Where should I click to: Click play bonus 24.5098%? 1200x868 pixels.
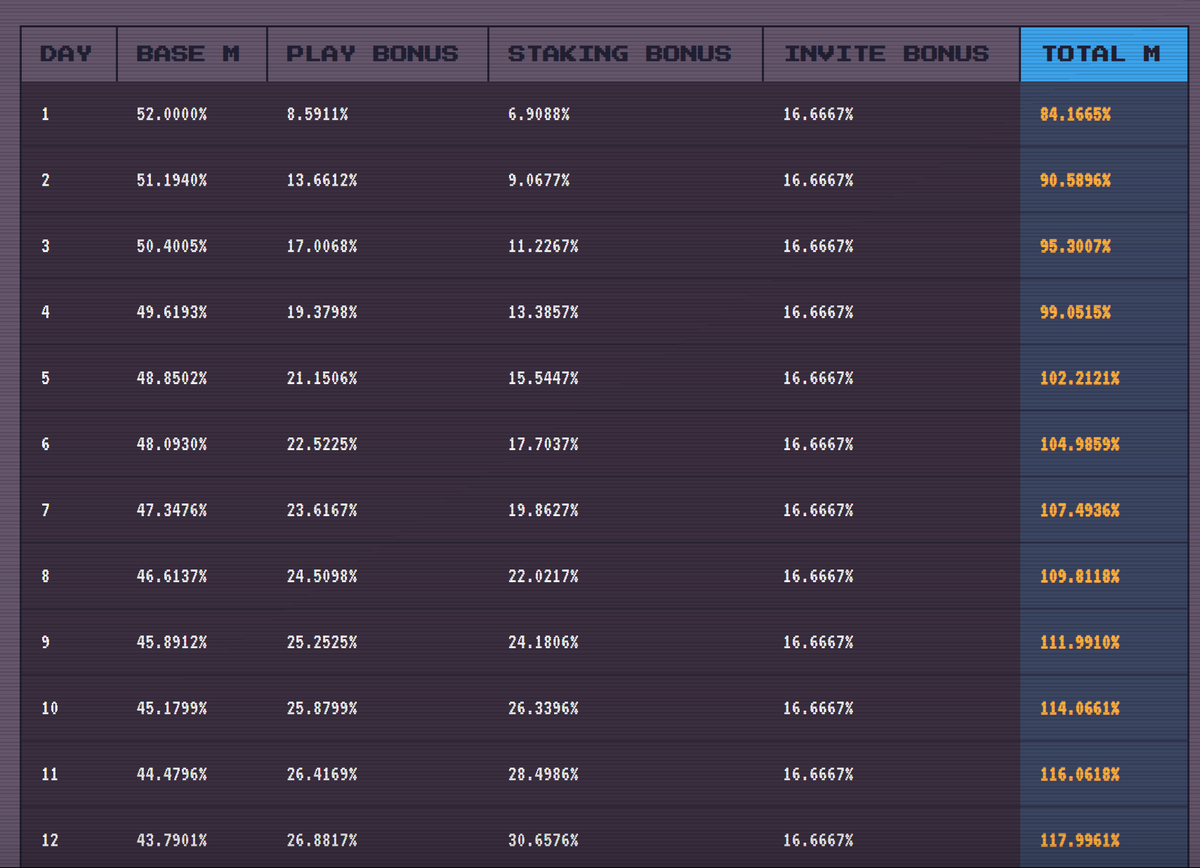point(322,577)
